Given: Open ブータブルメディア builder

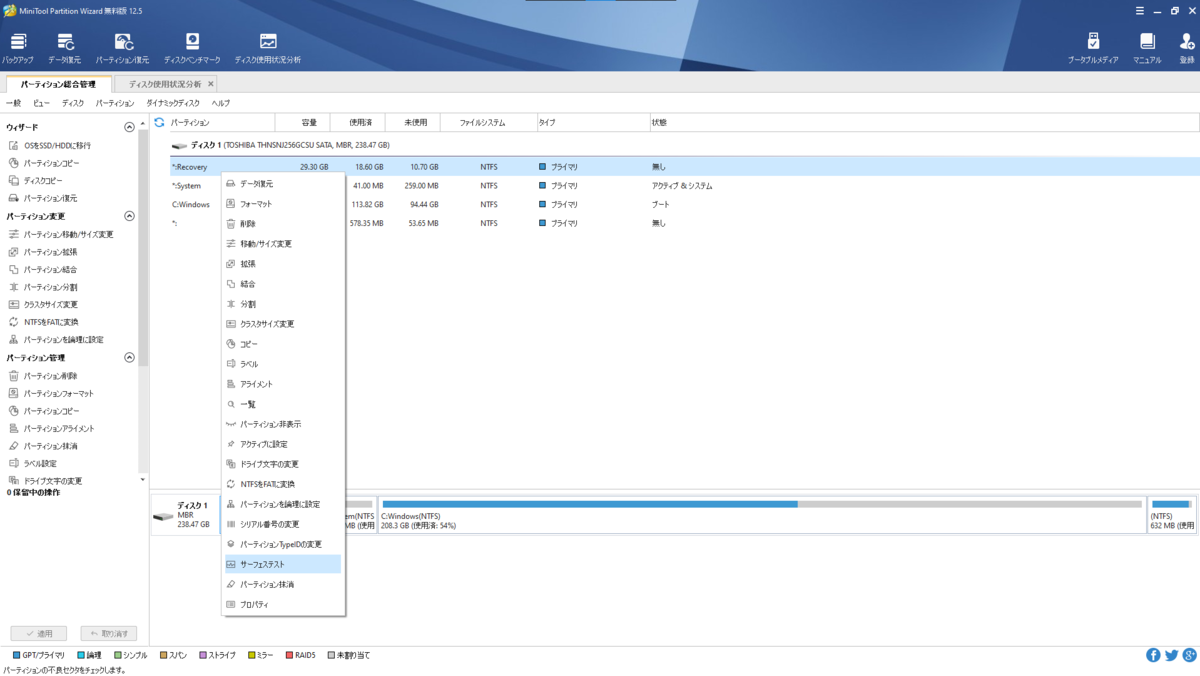Looking at the screenshot, I should (x=1093, y=48).
